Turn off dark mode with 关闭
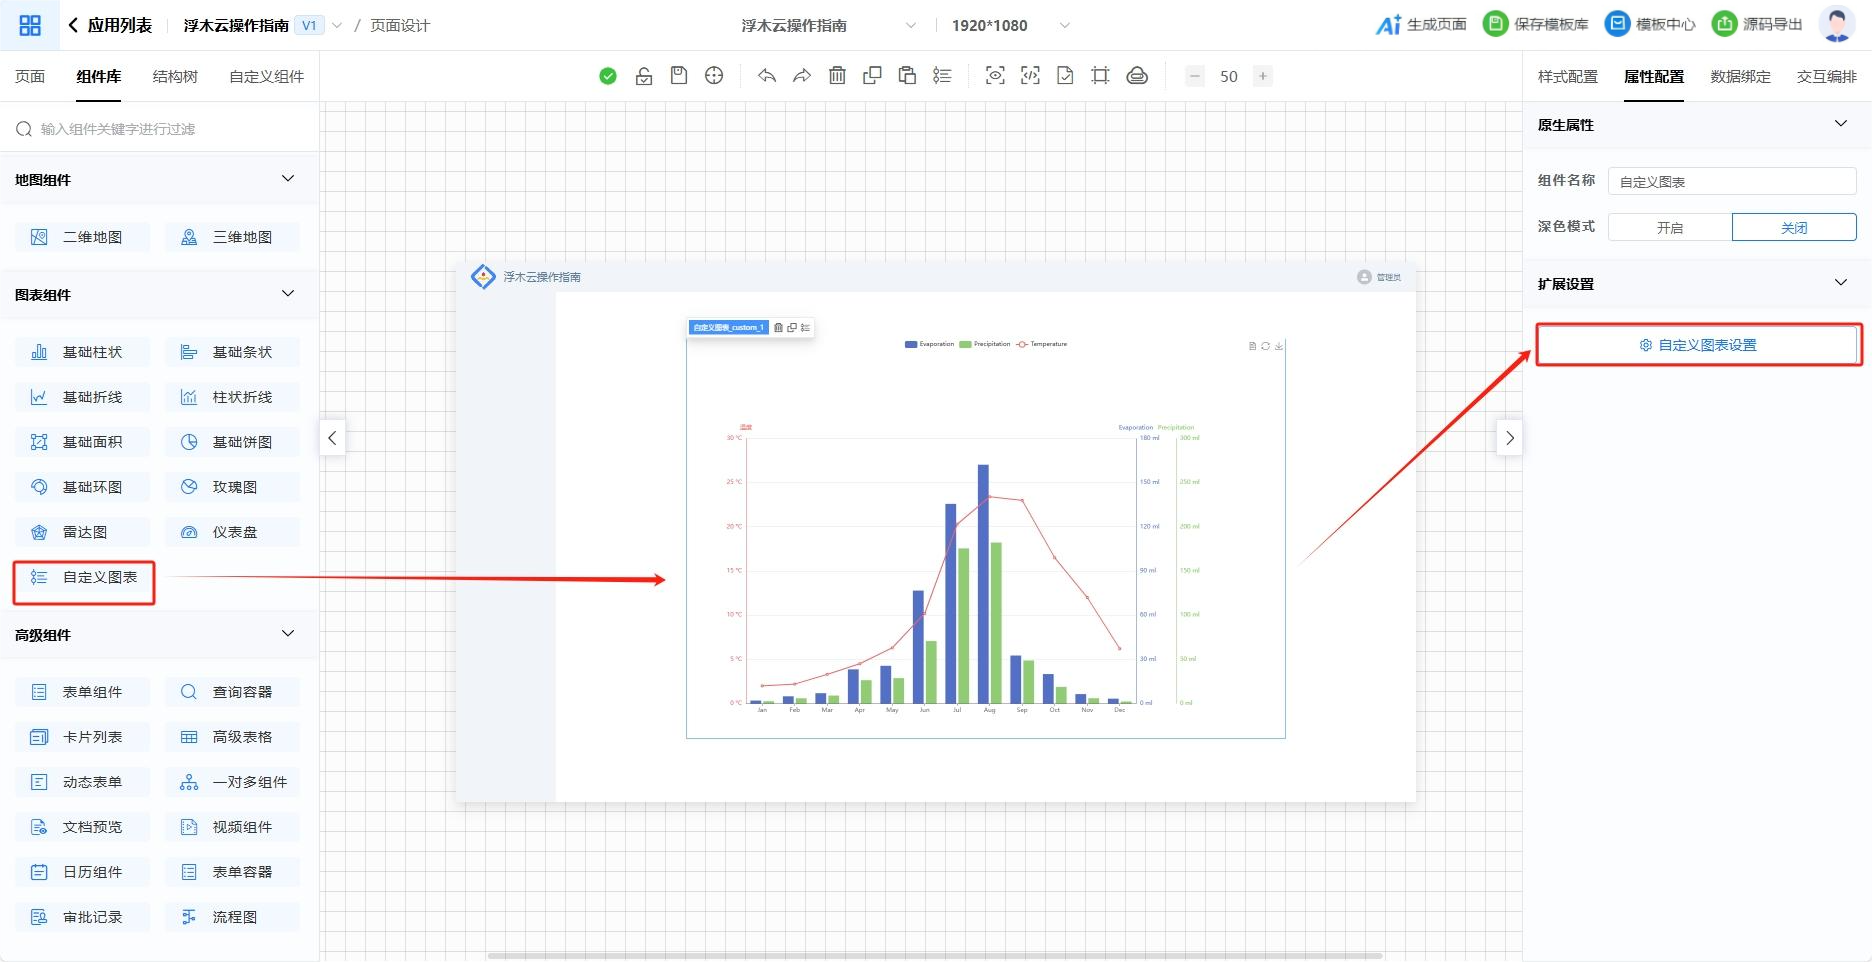The width and height of the screenshot is (1872, 962). (1793, 227)
